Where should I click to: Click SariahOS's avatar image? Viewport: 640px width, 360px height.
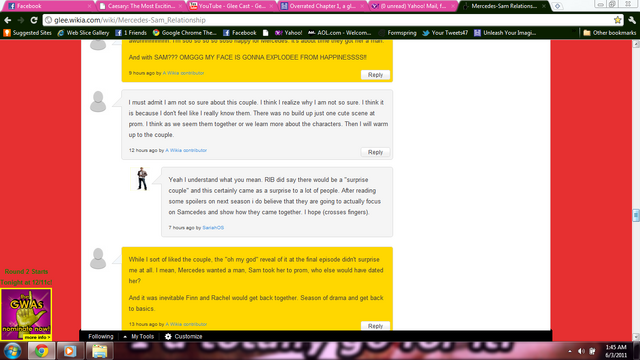pos(141,179)
